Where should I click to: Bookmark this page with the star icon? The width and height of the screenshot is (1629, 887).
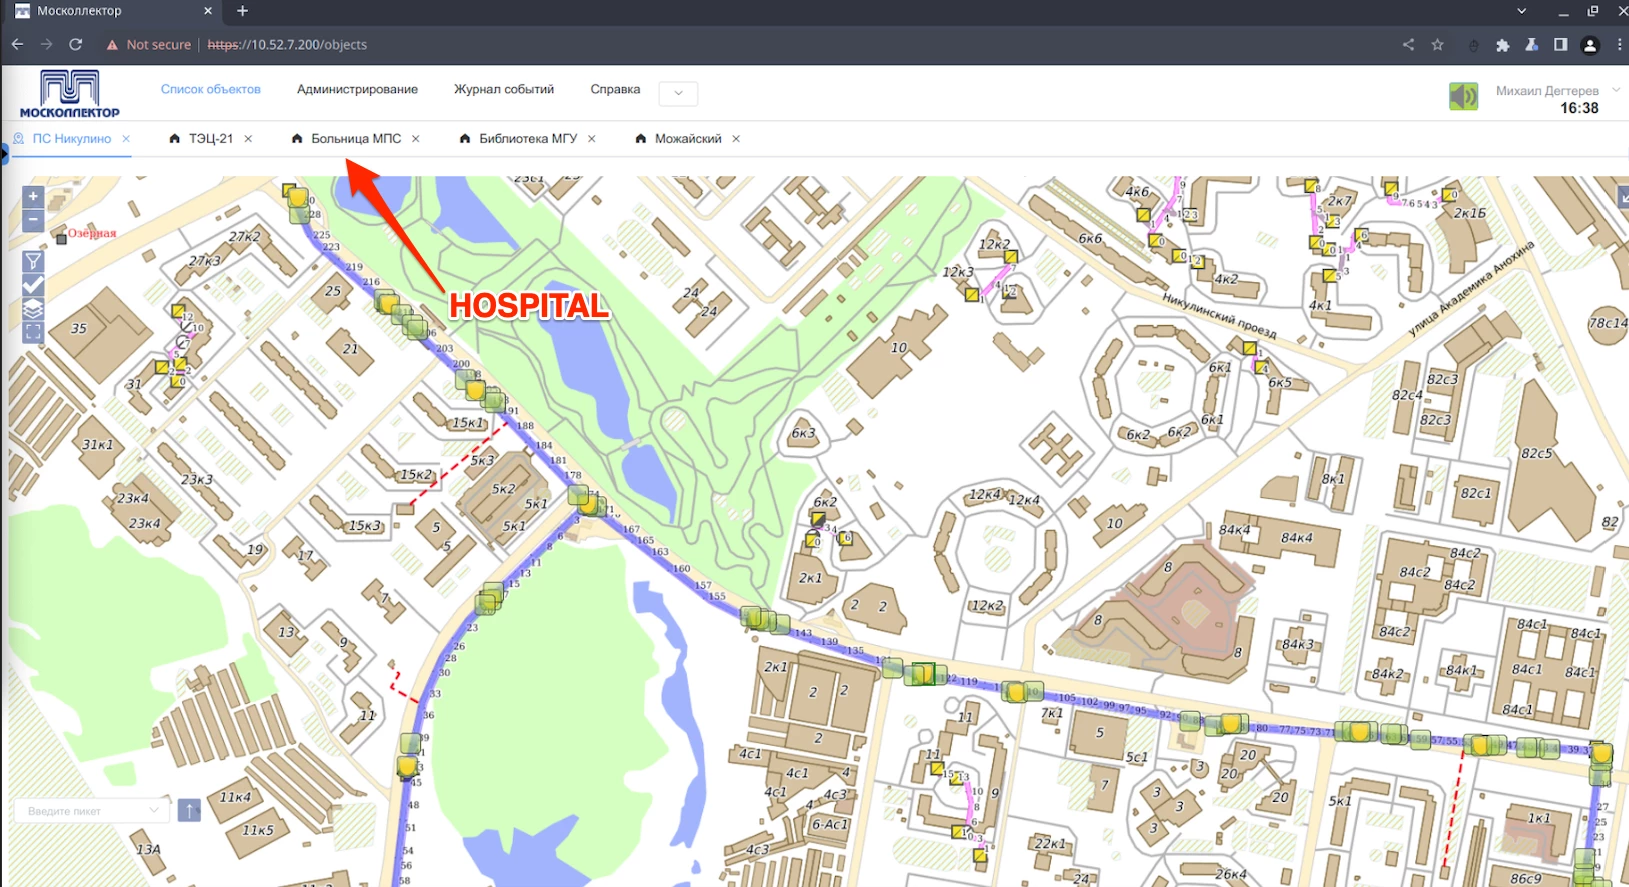click(1437, 45)
